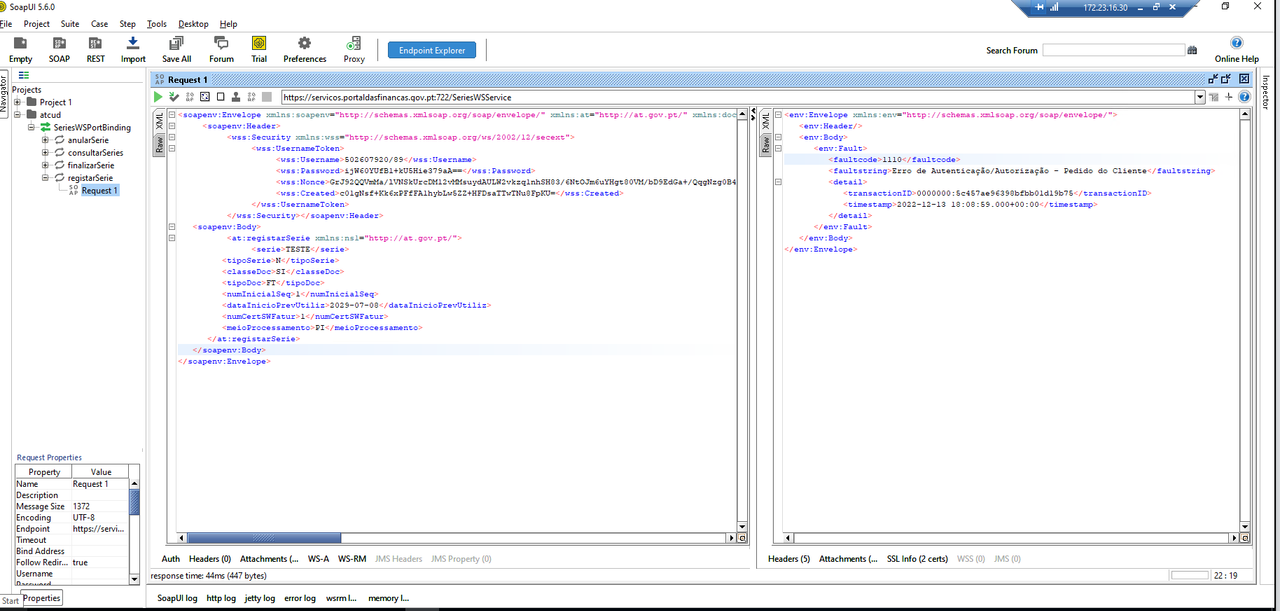Screen dimensions: 1280x611
Task: Switch response view to Raw tab
Action: click(765, 145)
